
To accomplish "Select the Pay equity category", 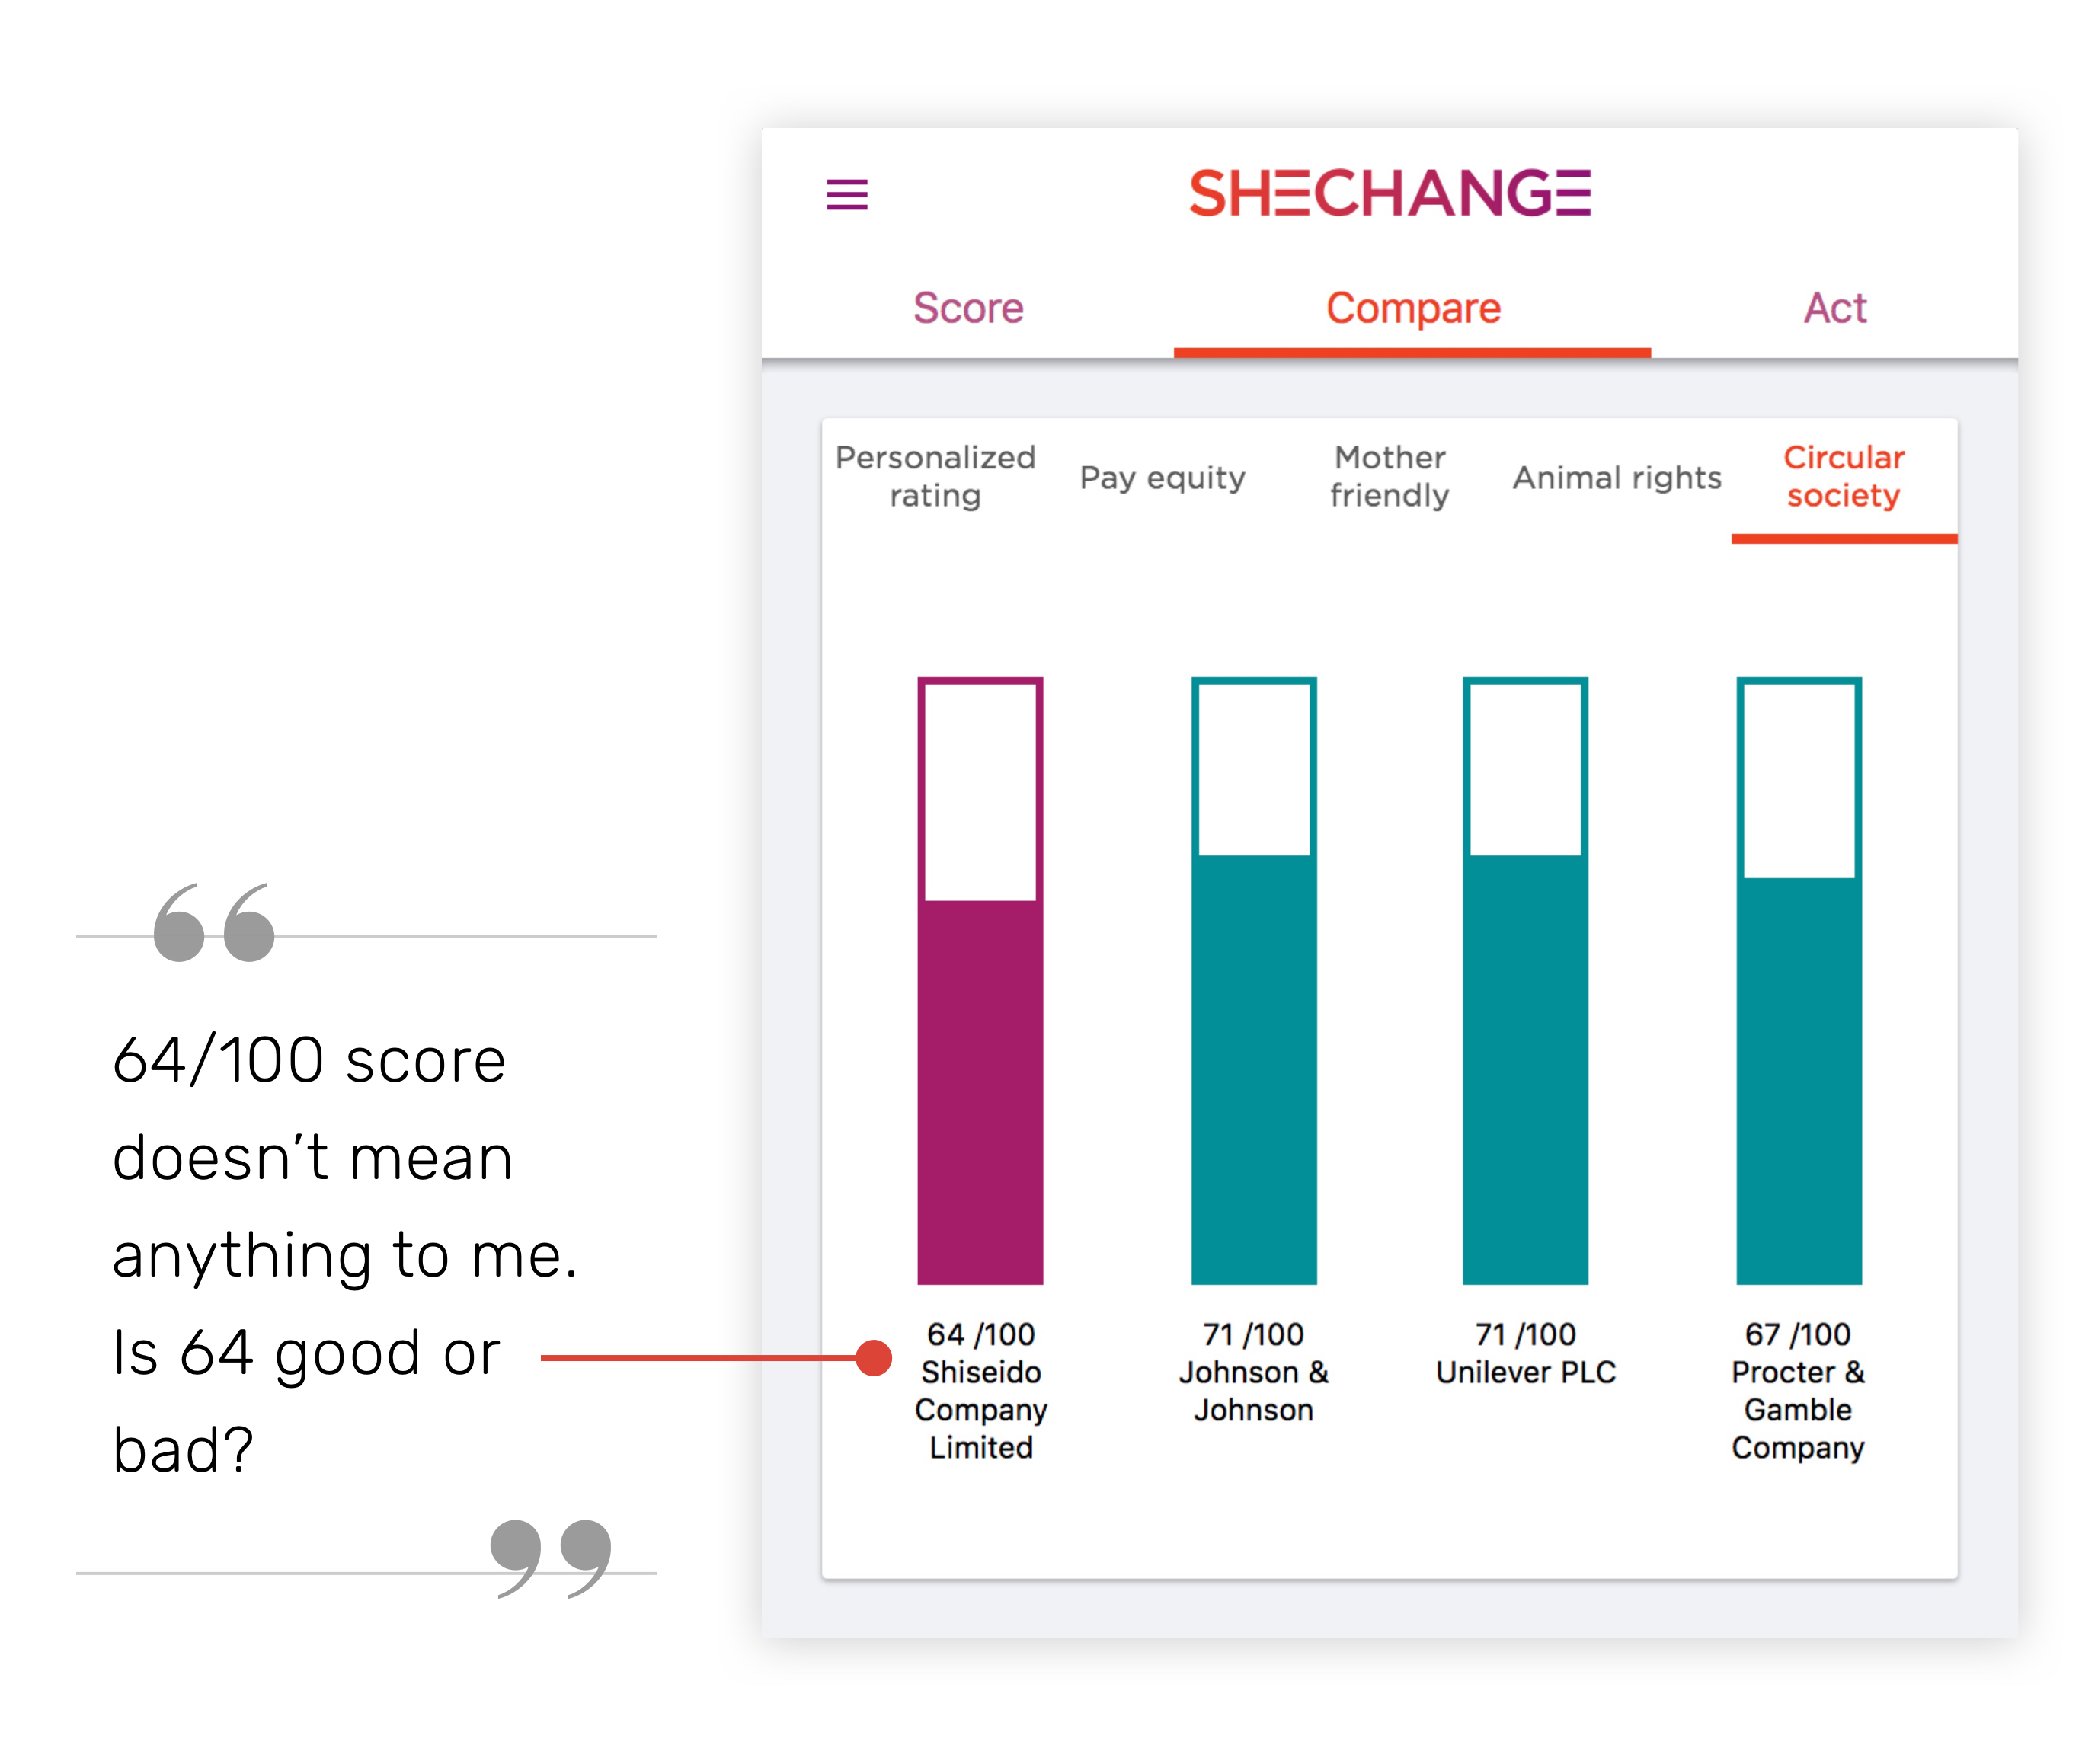I will coord(1162,477).
